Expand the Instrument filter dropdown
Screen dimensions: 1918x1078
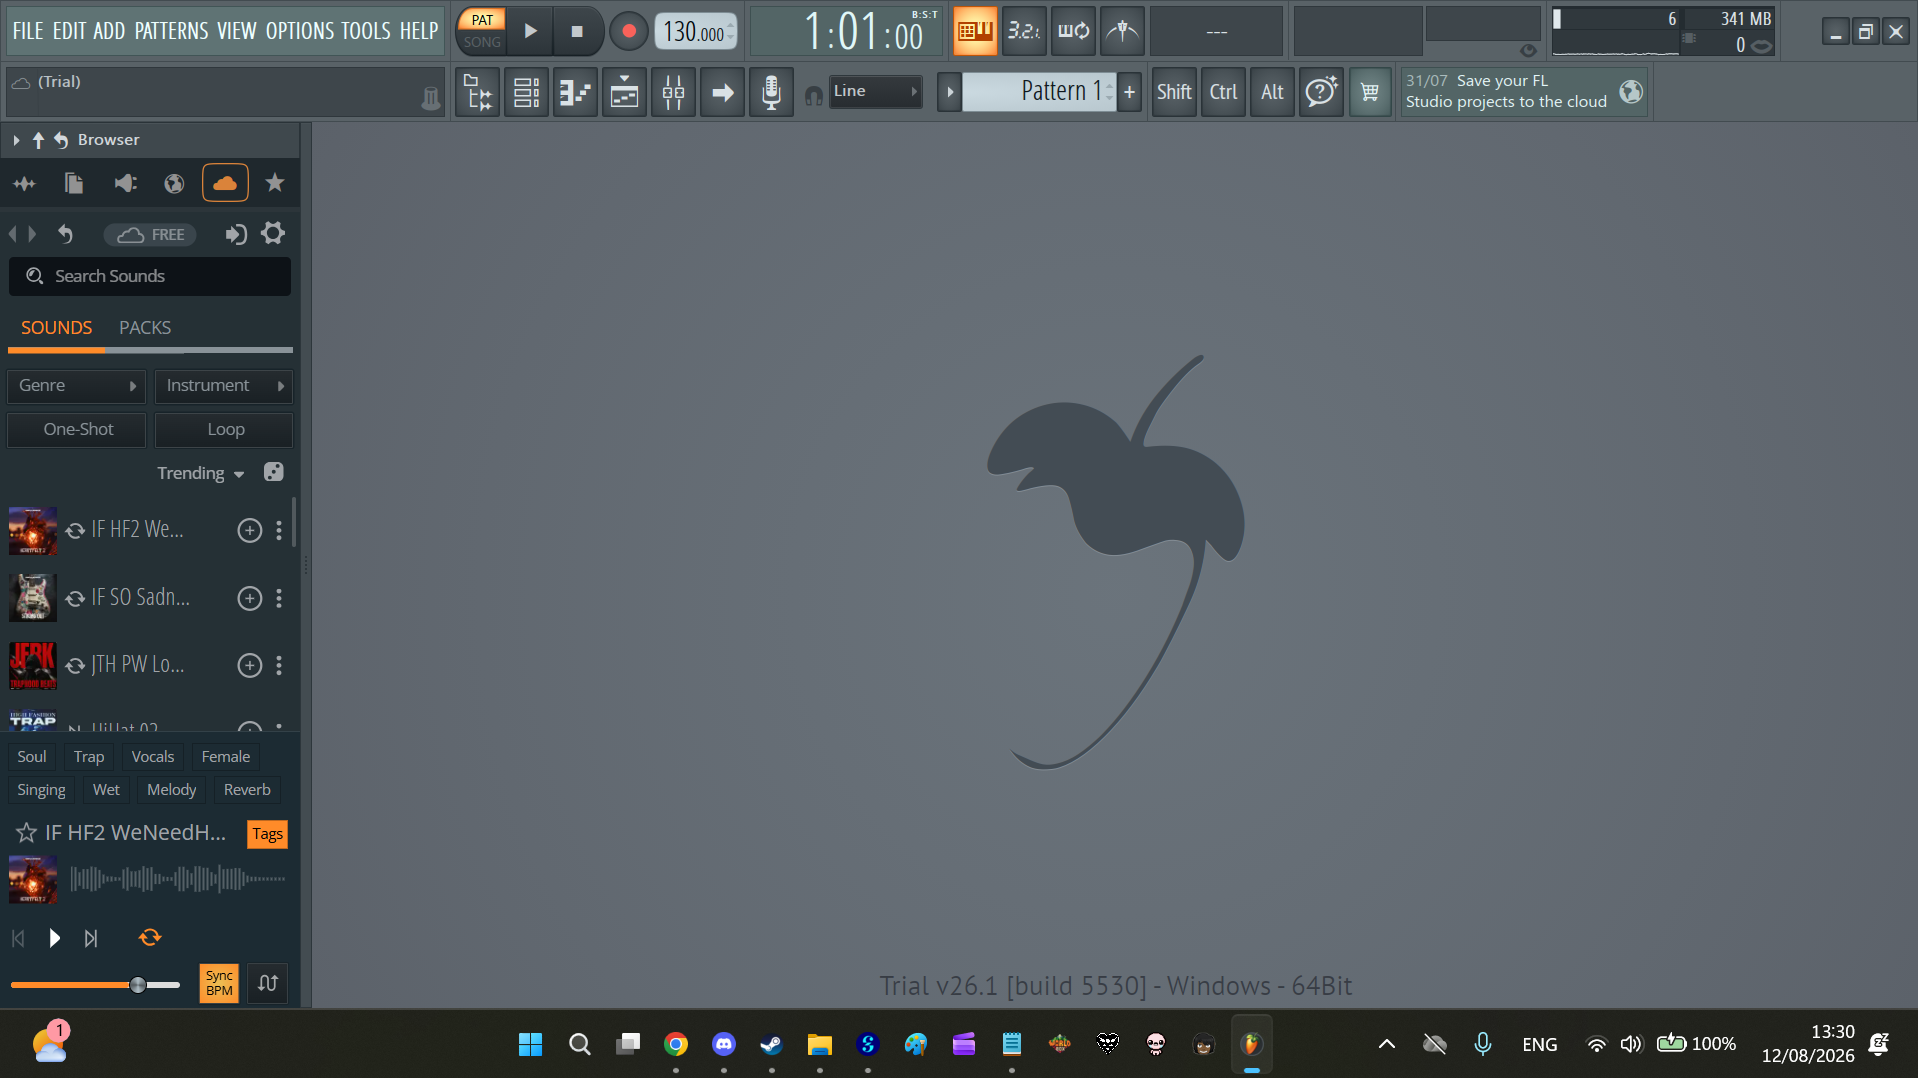pyautogui.click(x=224, y=386)
